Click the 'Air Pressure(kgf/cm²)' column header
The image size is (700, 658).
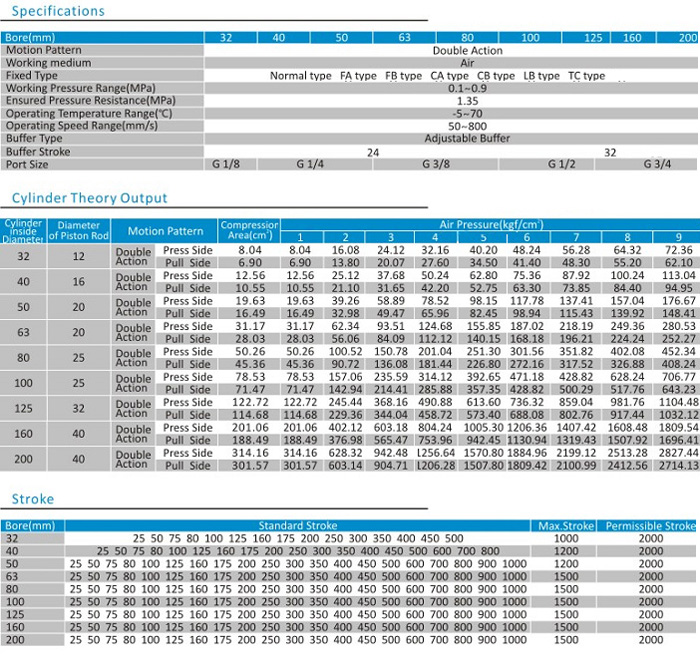tap(491, 225)
